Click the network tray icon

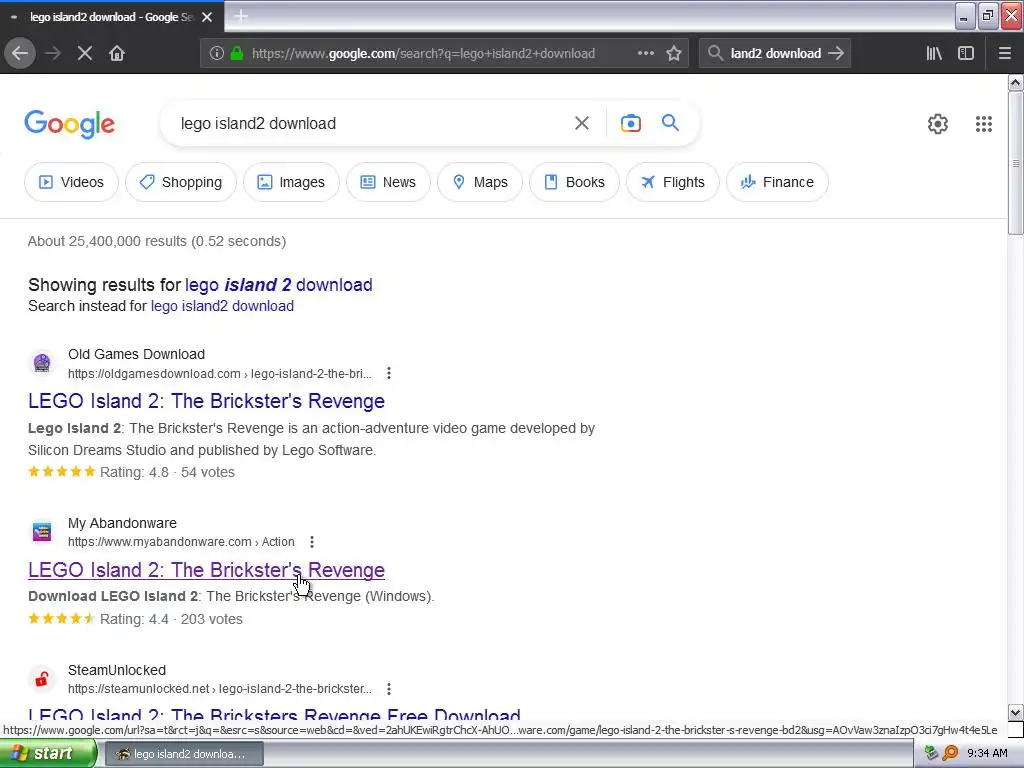click(x=931, y=754)
